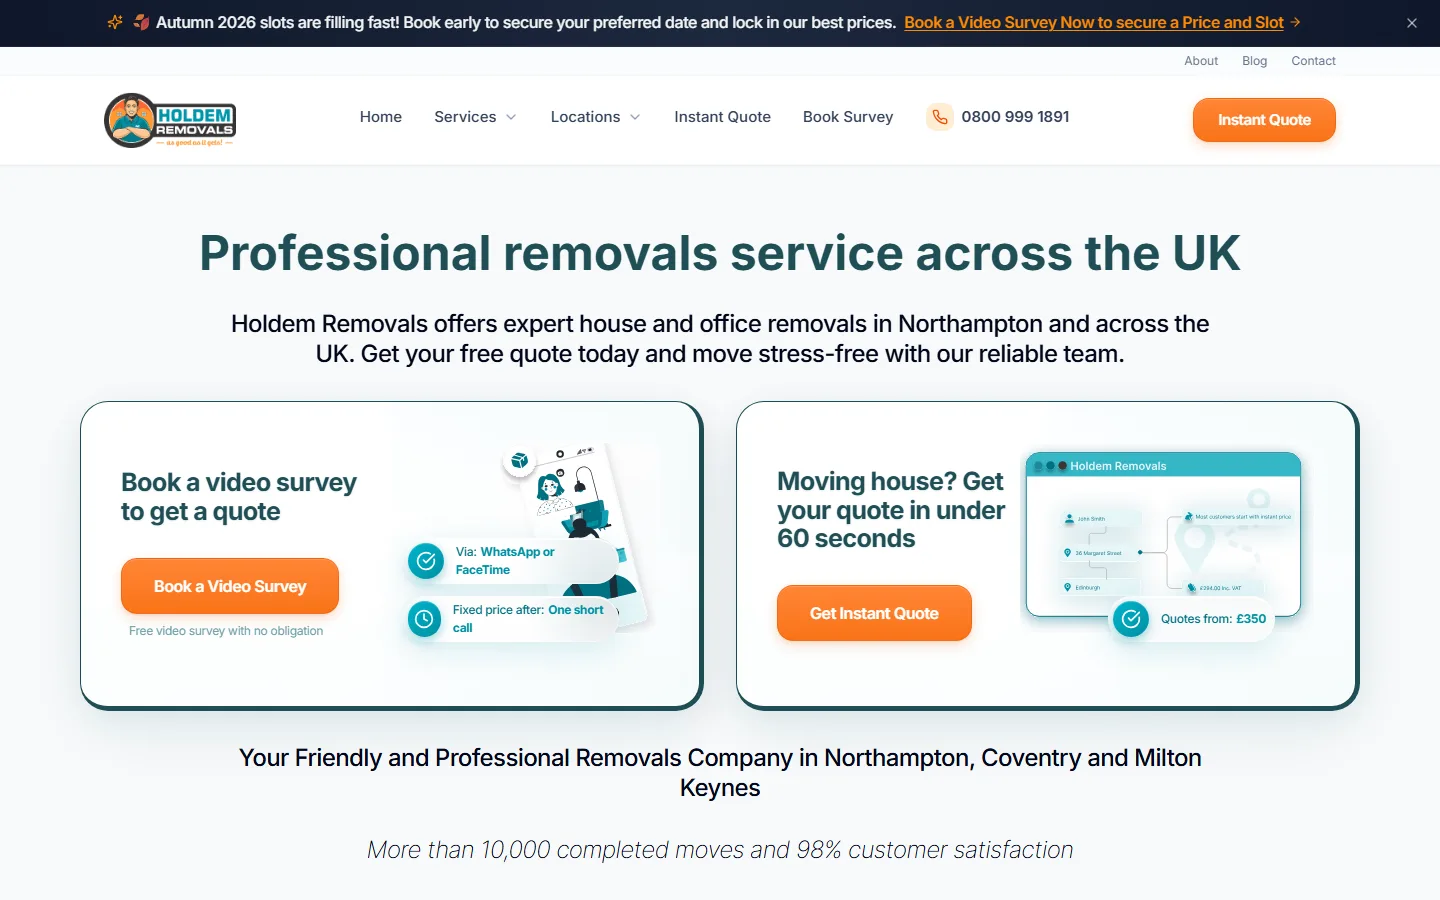Click the checkmark icon beside WhatsApp or FaceTime
Image resolution: width=1440 pixels, height=900 pixels.
click(426, 561)
